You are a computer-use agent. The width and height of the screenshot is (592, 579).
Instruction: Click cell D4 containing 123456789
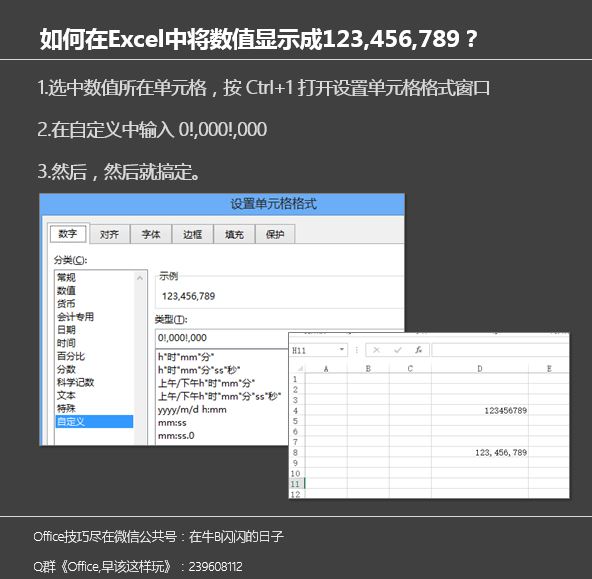click(x=480, y=411)
